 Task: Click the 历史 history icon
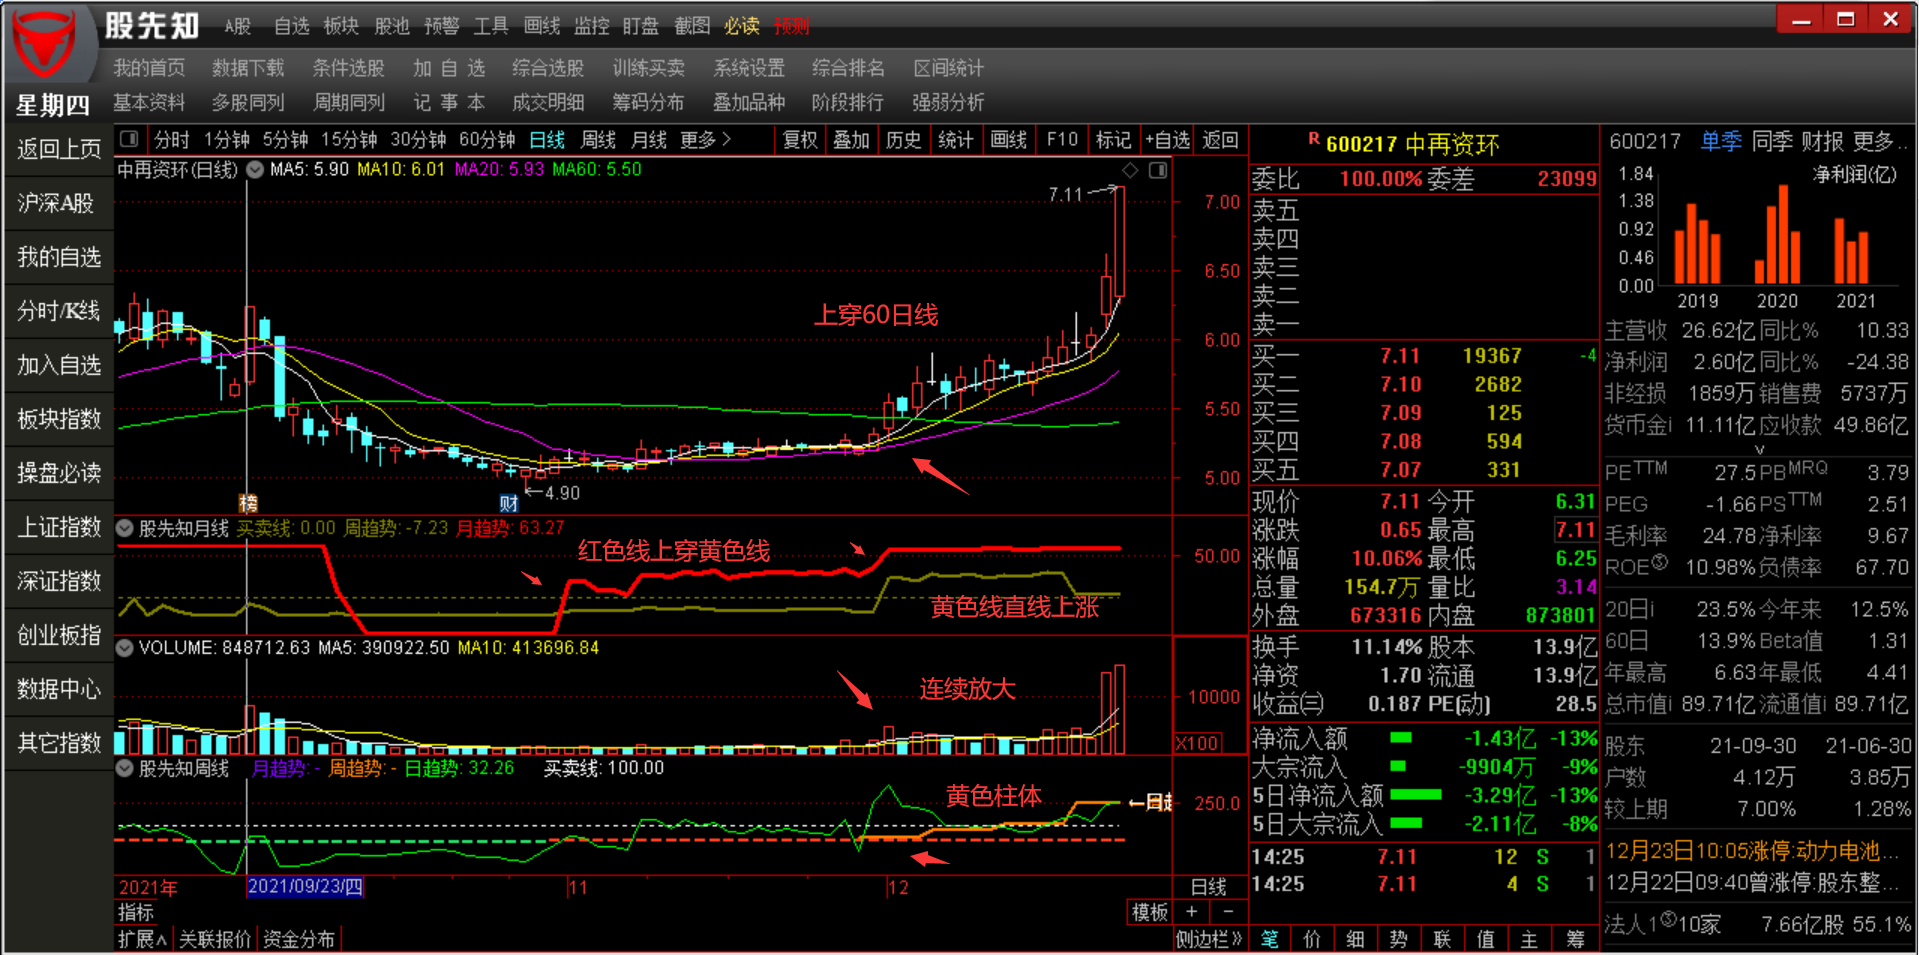[x=903, y=140]
